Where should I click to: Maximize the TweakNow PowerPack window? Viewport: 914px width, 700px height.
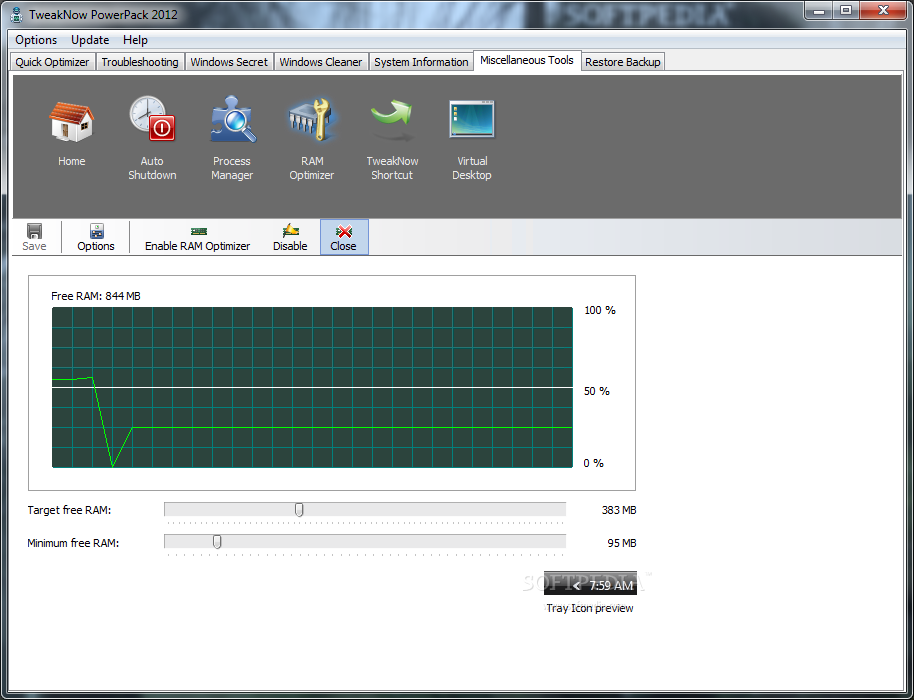click(846, 10)
